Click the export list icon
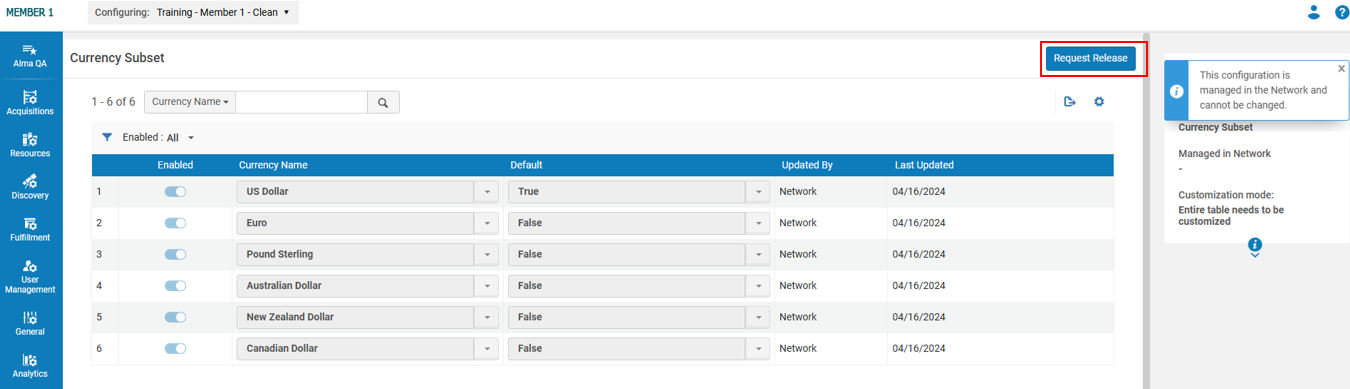The image size is (1350, 389). (x=1070, y=102)
